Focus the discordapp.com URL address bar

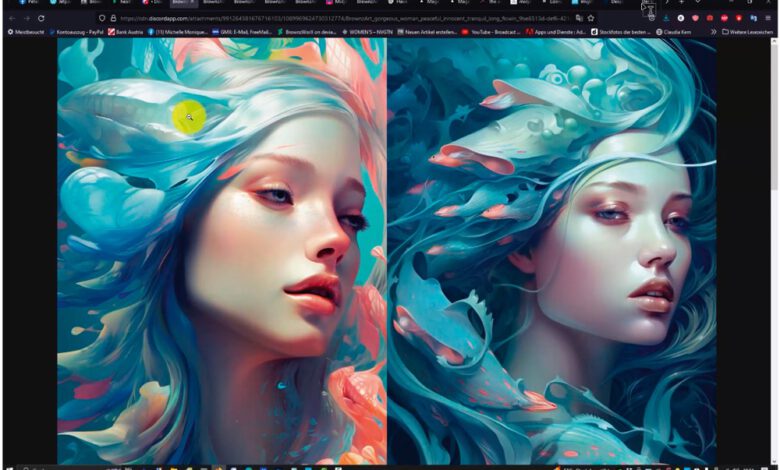343,18
